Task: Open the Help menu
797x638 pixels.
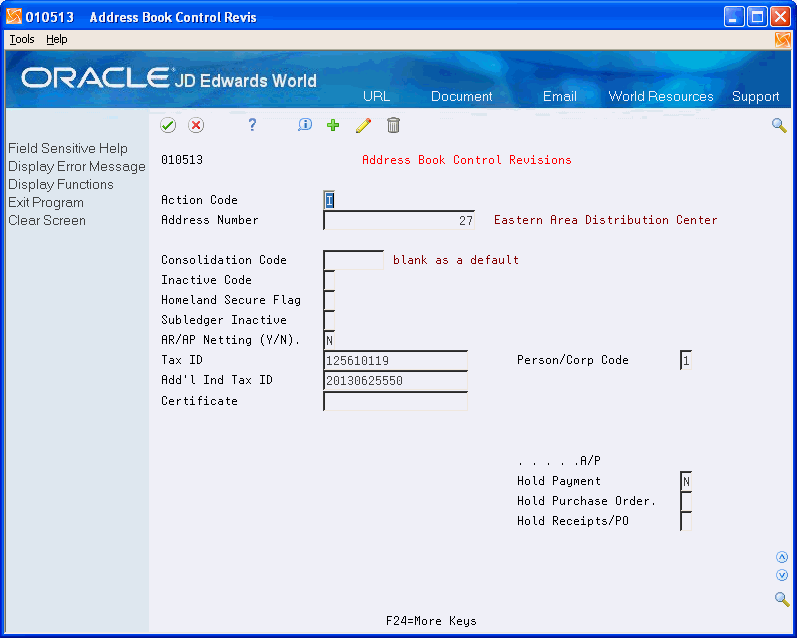Action: click(x=56, y=39)
